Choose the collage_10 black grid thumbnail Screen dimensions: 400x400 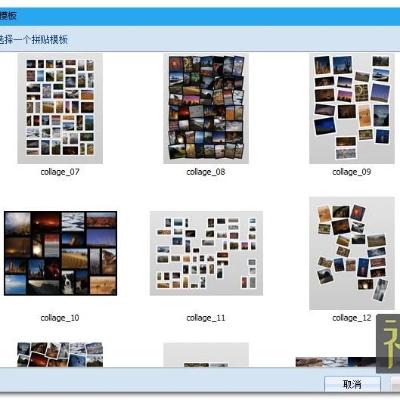60,253
